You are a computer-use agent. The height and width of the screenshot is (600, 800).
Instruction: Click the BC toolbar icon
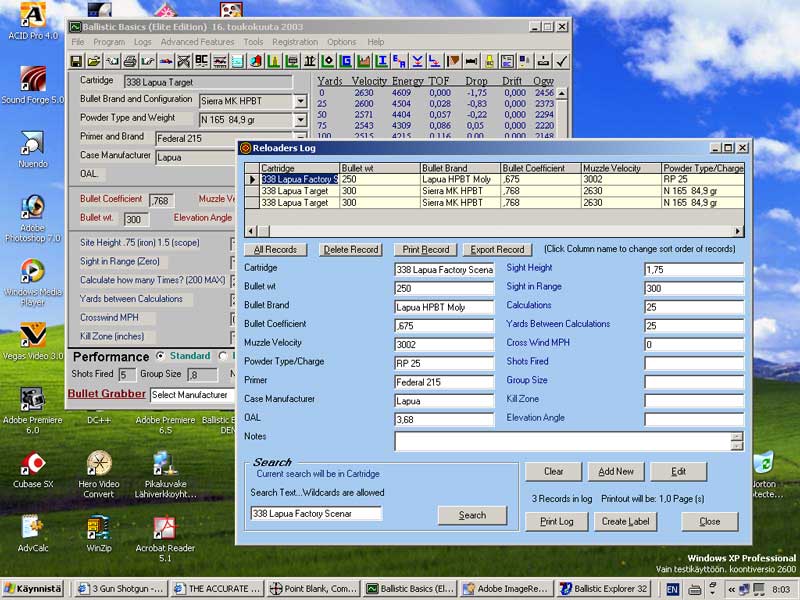[202, 61]
